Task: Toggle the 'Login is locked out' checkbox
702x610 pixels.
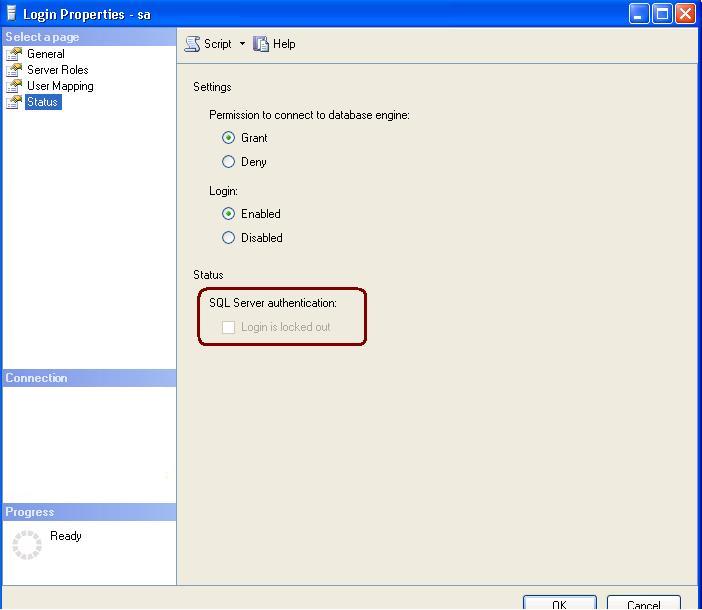Action: [x=228, y=327]
